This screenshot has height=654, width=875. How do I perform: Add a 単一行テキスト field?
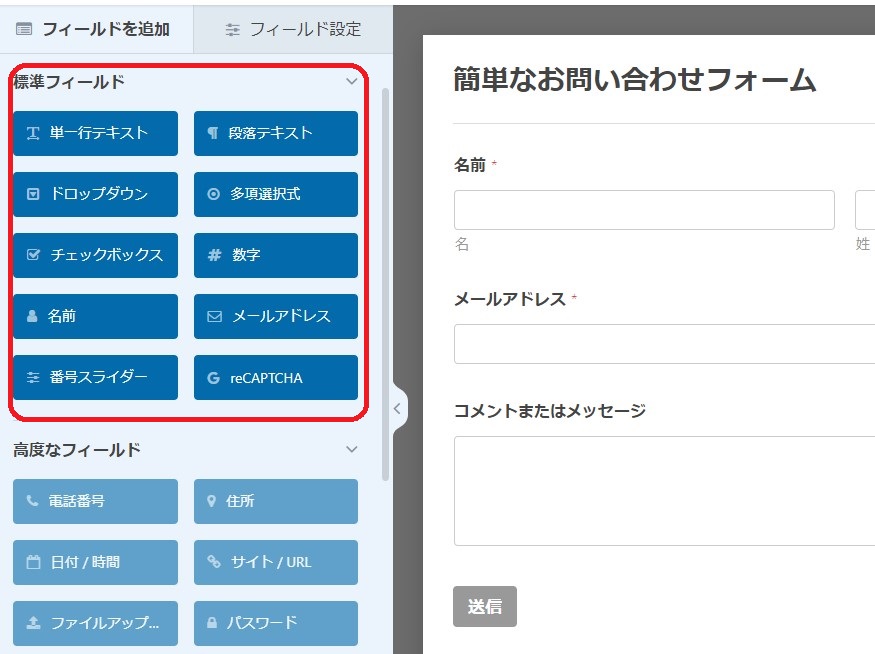(96, 133)
